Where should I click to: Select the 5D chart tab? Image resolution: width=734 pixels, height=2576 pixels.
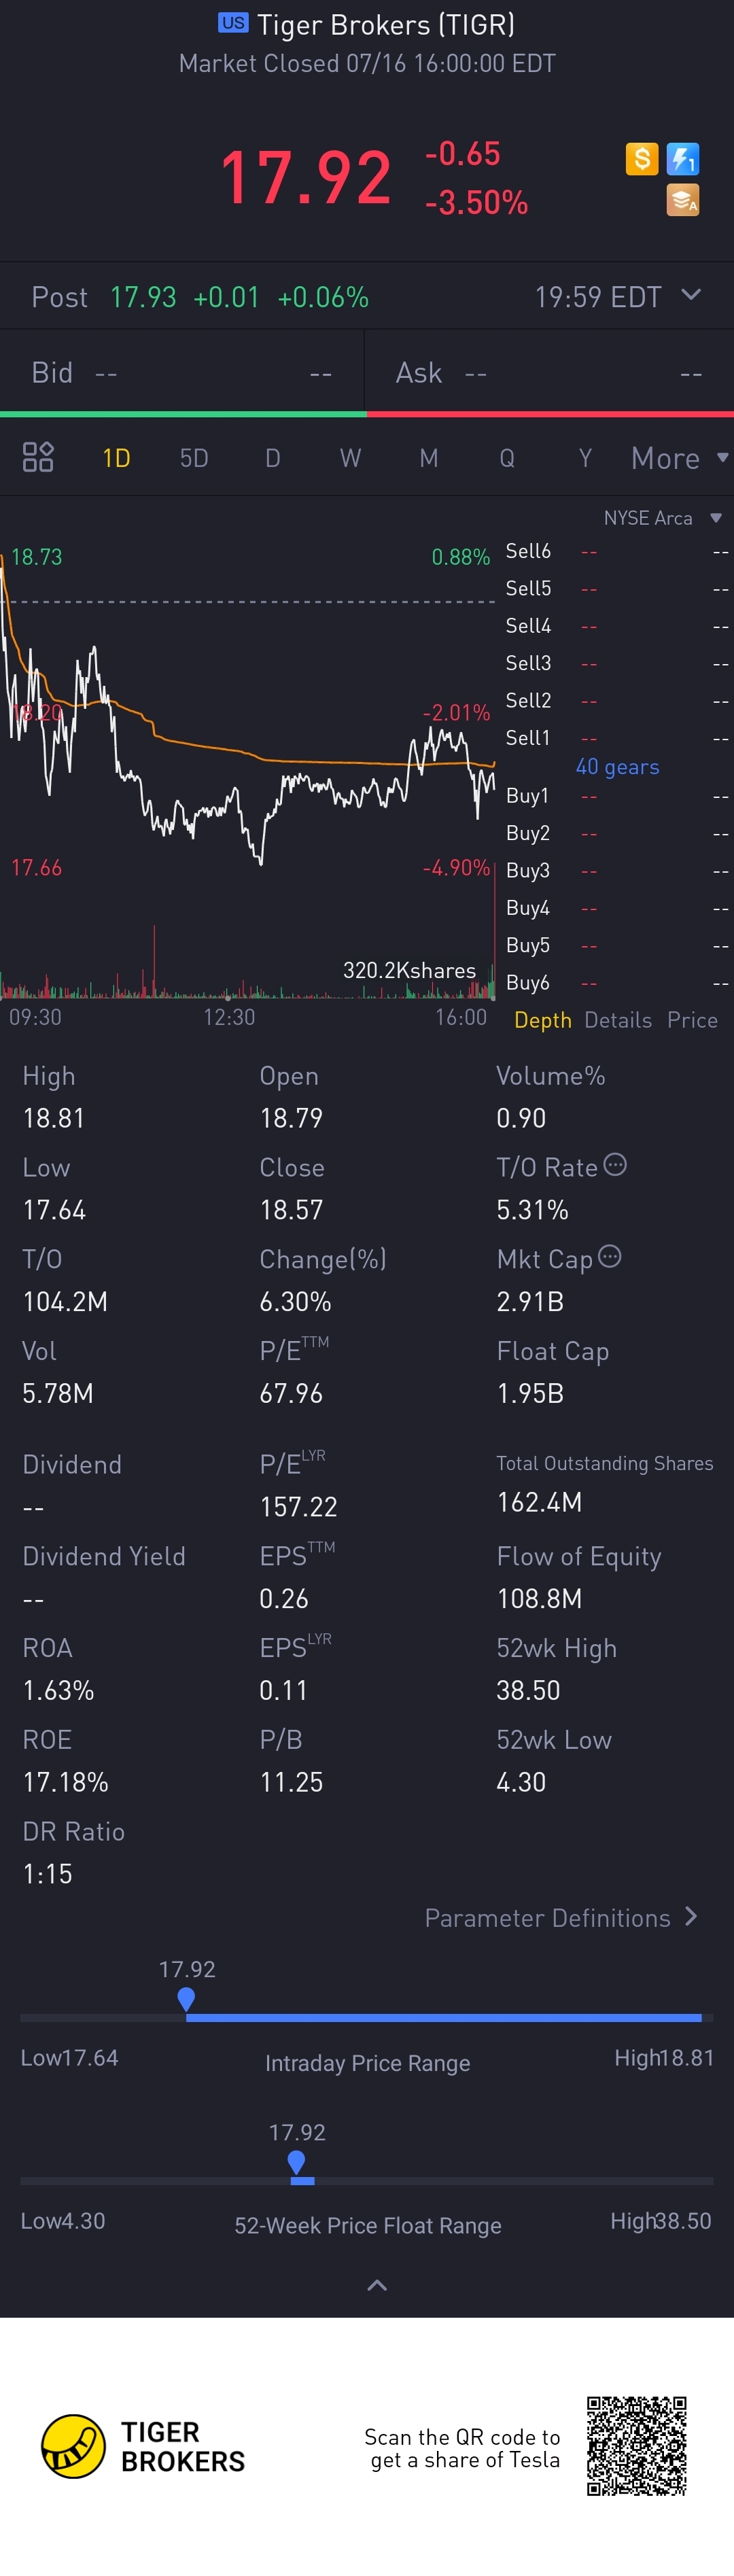click(x=194, y=458)
